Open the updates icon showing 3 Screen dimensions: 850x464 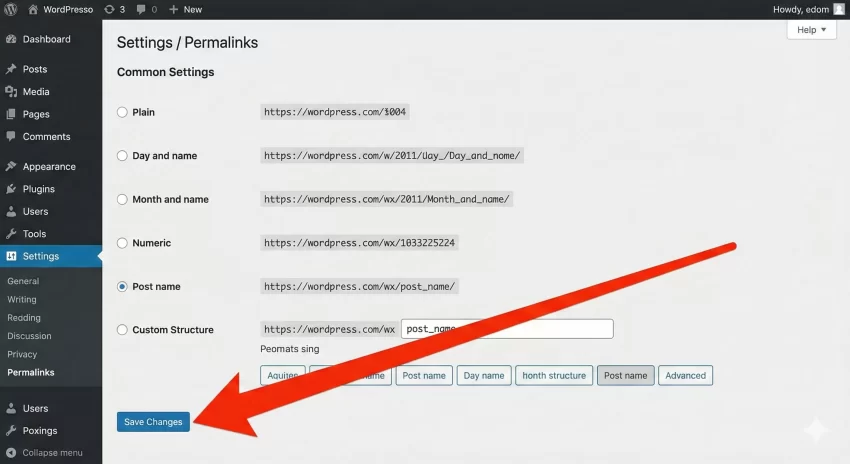[109, 9]
